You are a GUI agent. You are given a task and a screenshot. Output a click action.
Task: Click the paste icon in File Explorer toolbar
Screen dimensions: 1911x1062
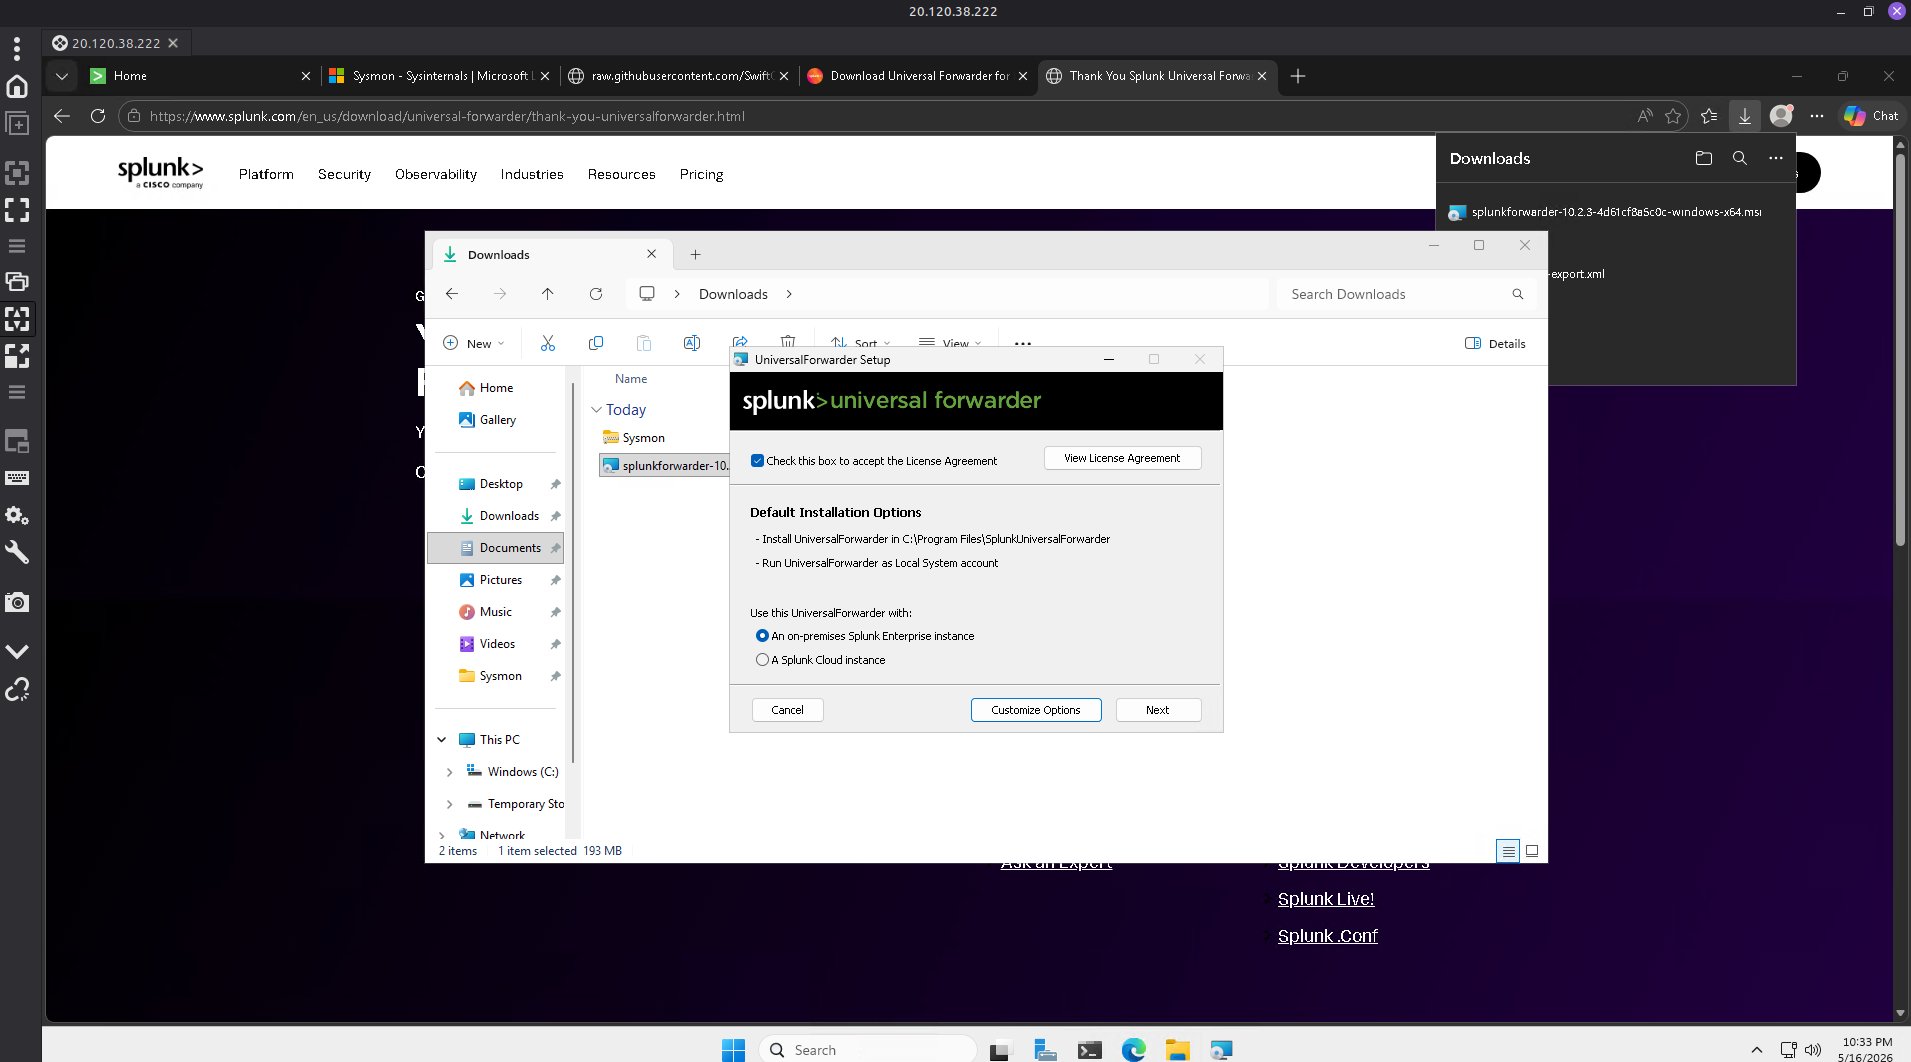644,343
